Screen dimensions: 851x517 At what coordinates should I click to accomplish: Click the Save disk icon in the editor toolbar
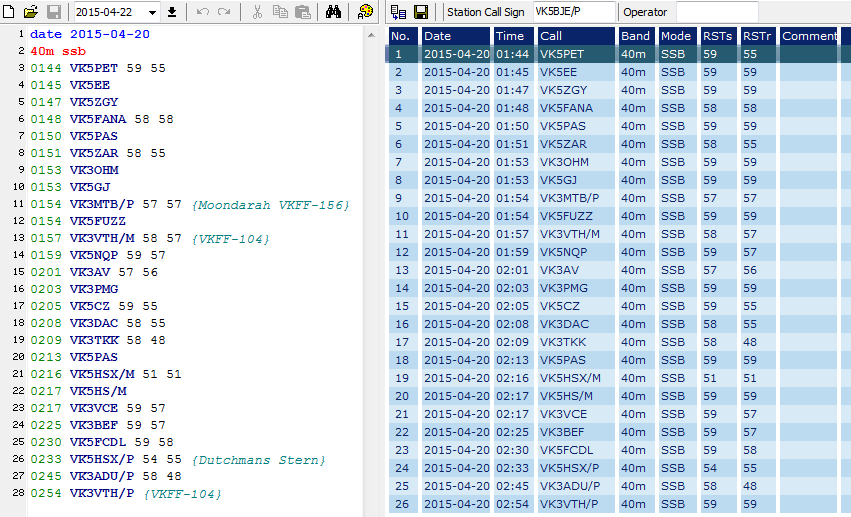[53, 12]
